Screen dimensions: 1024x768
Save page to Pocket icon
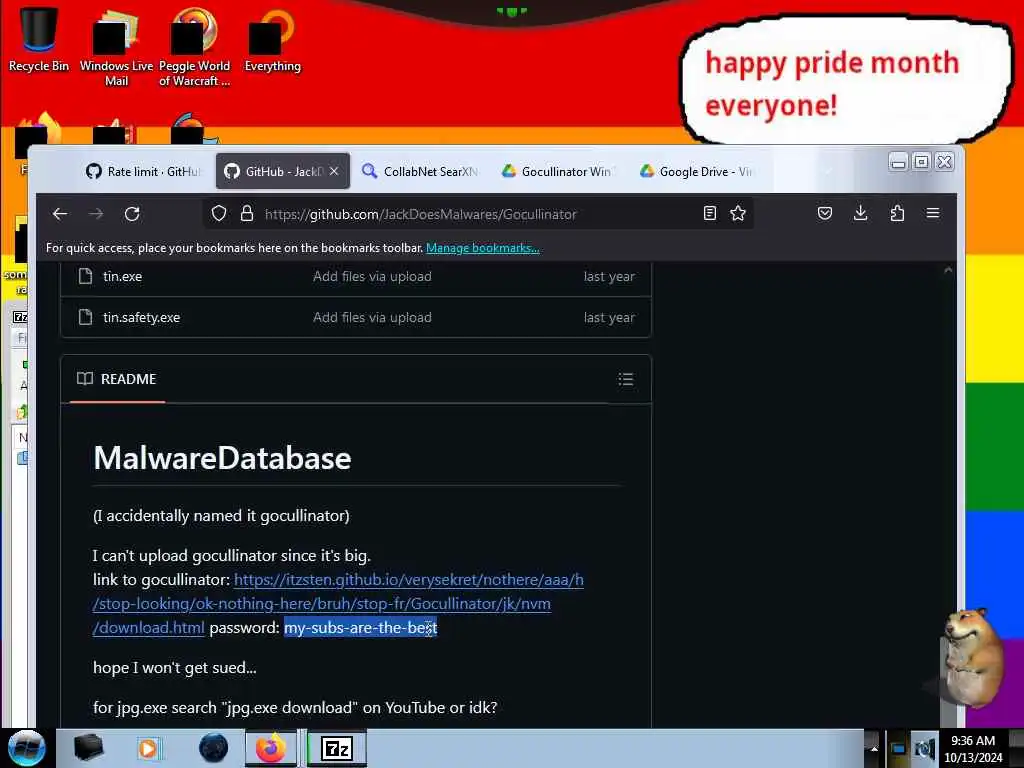[x=825, y=213]
